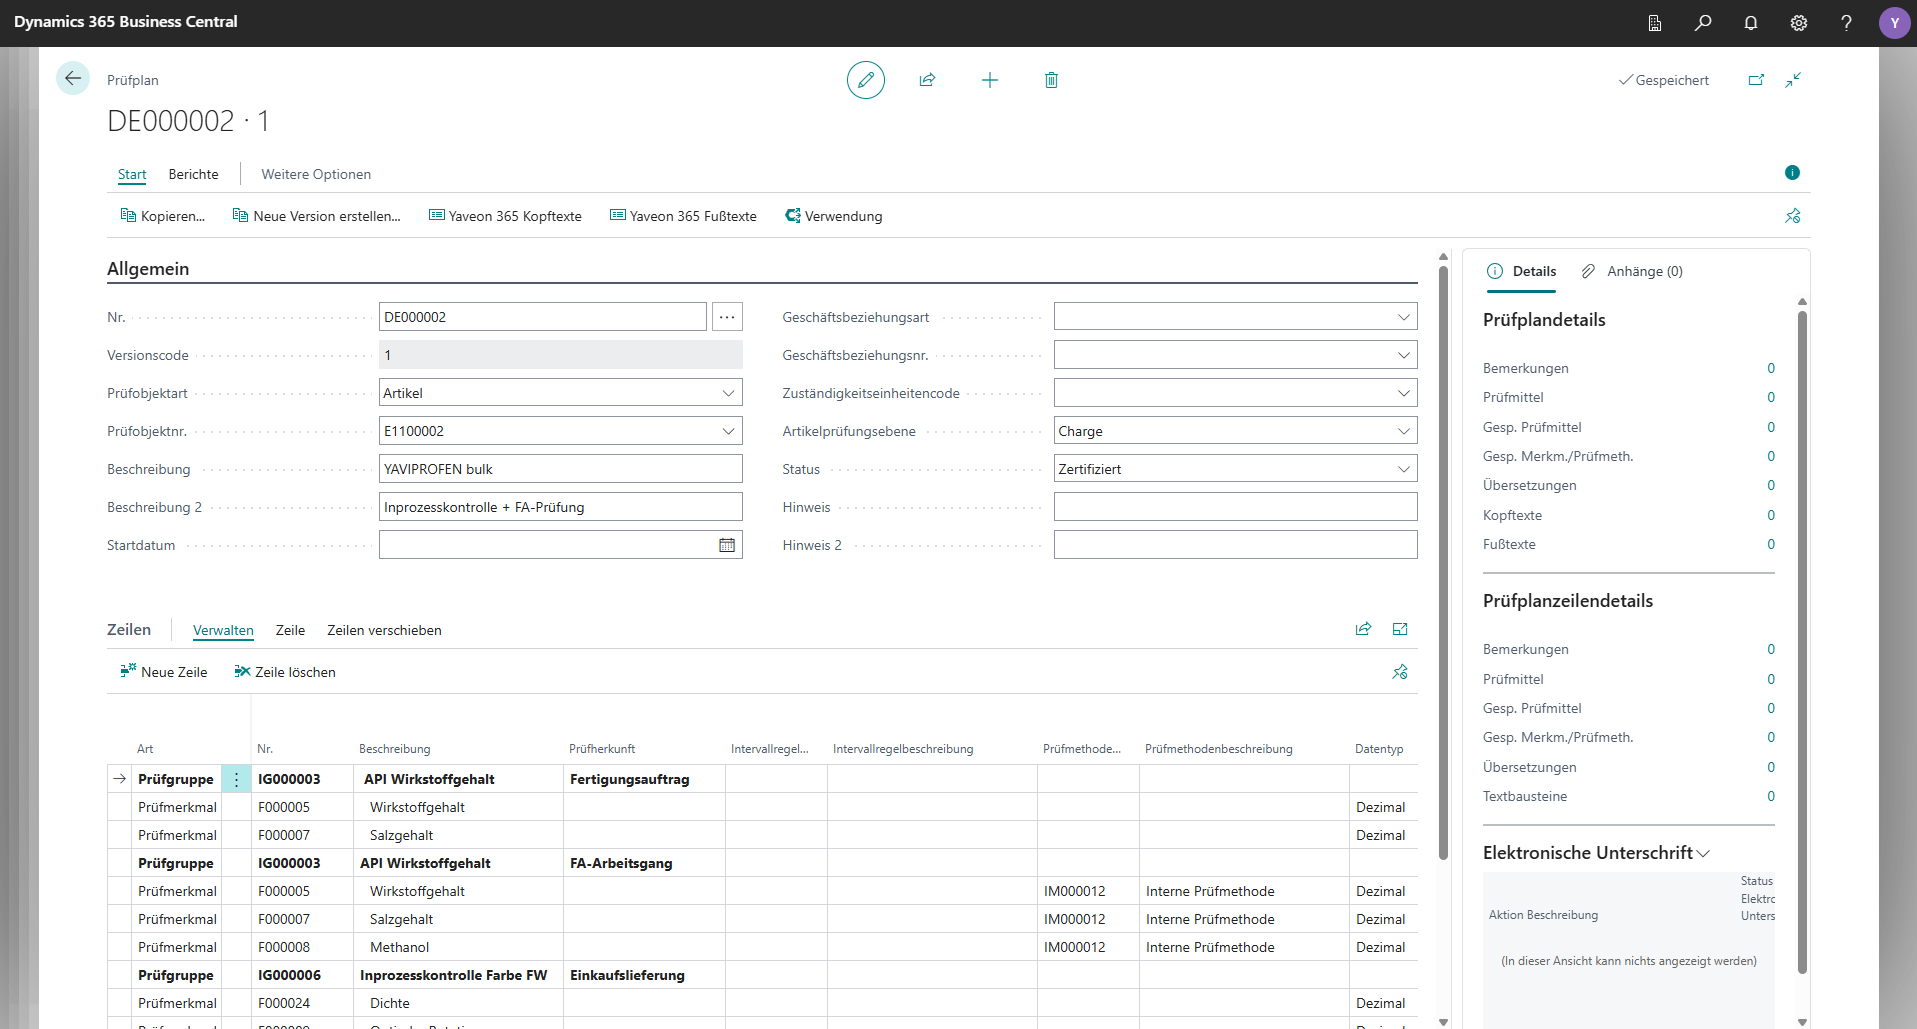1917x1029 pixels.
Task: Open the Status dropdown showing Zertifiziert
Action: tap(1404, 468)
